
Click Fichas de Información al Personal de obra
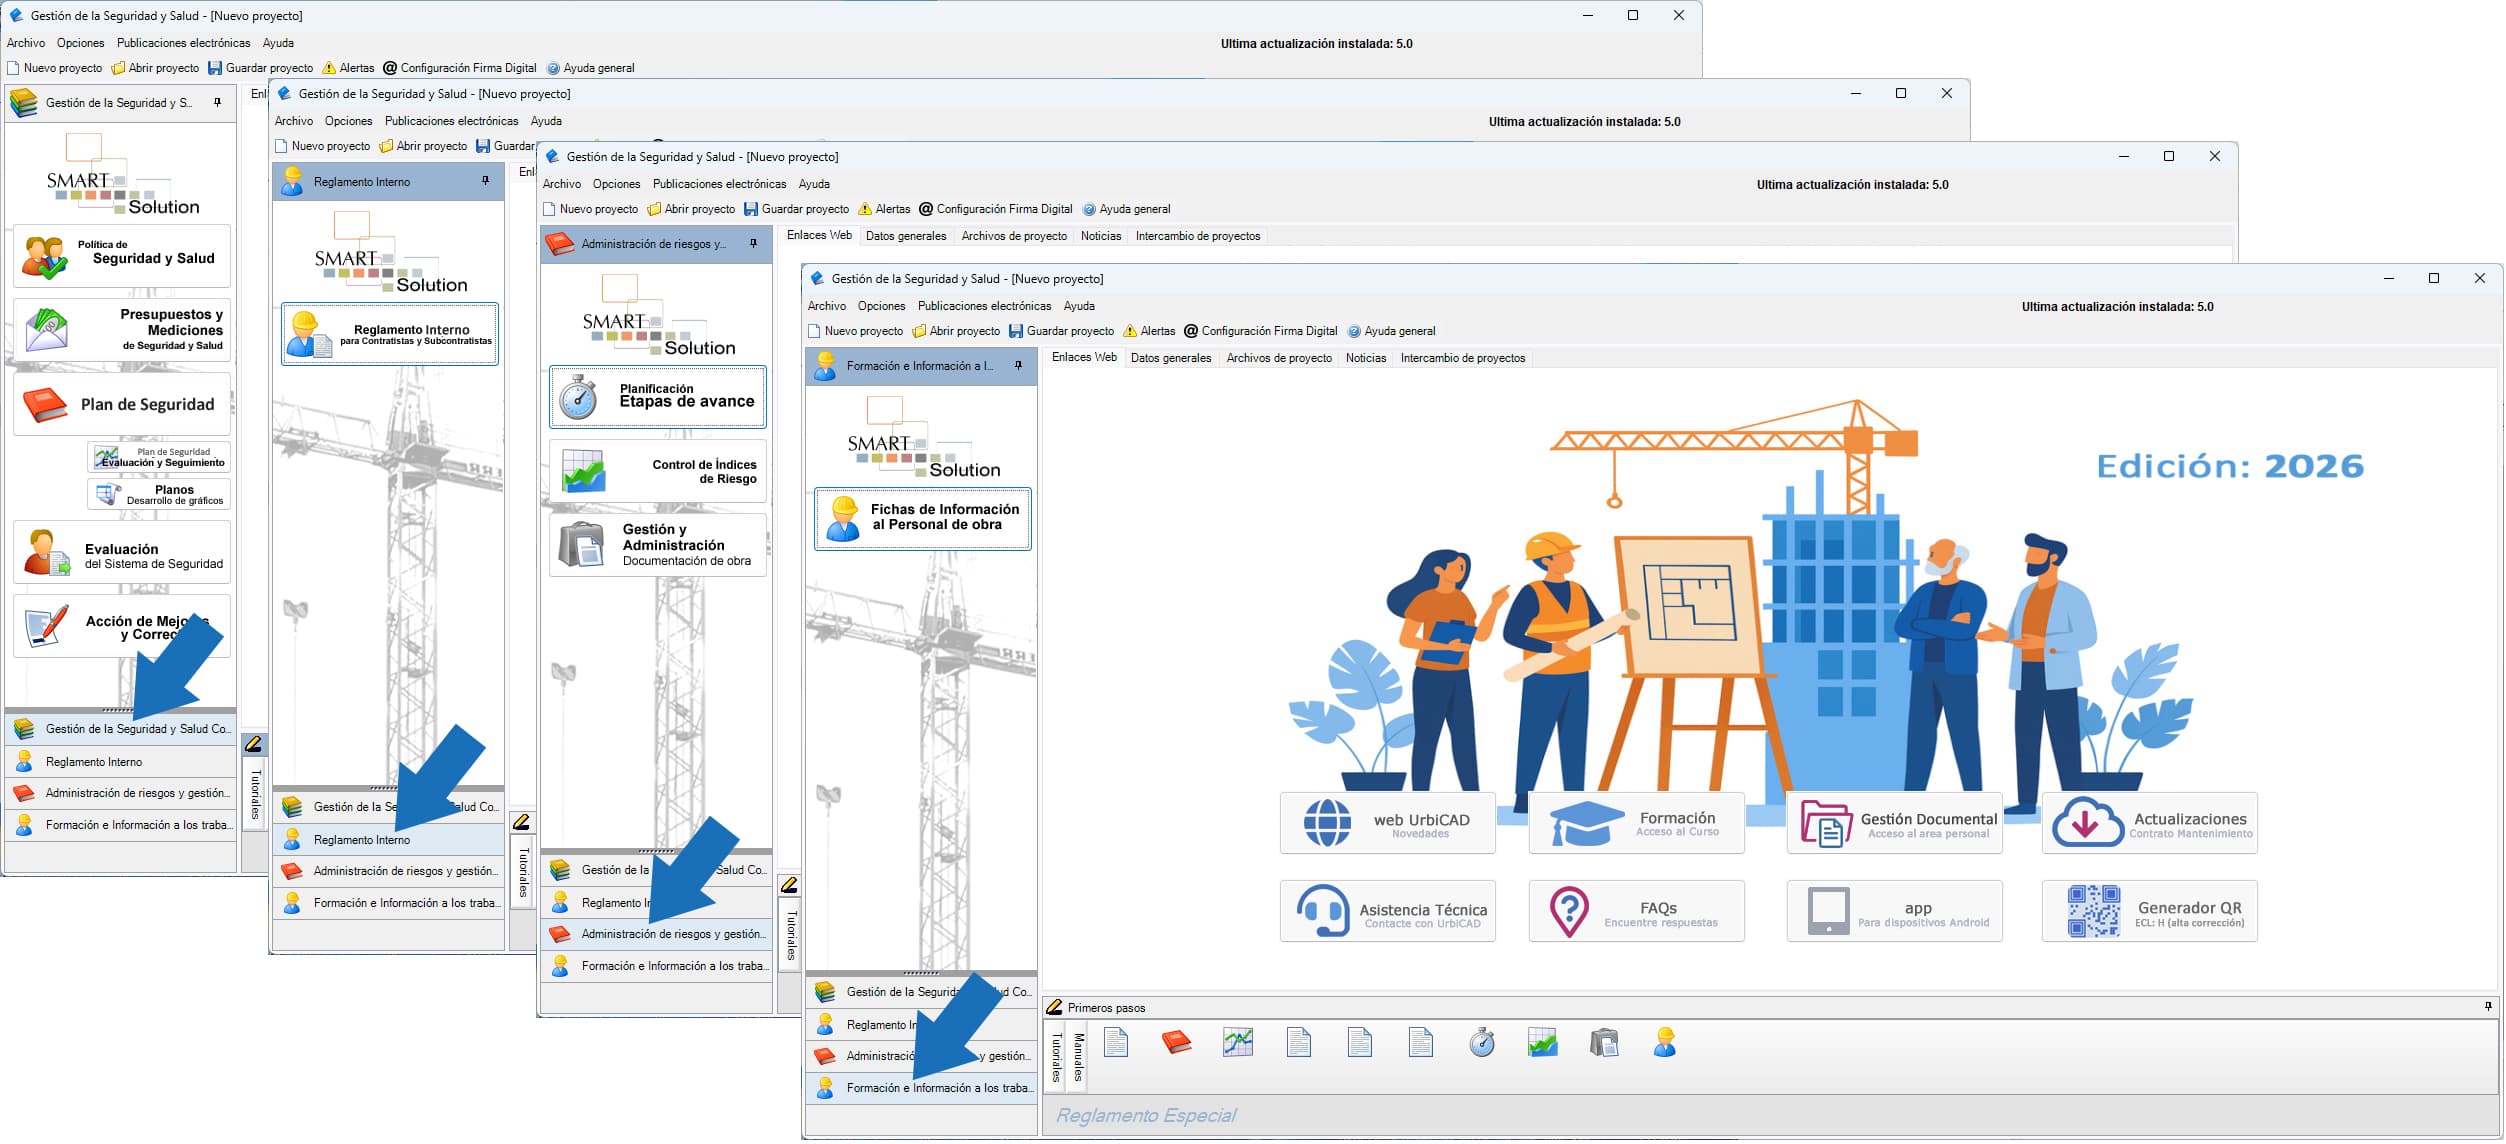coord(922,518)
